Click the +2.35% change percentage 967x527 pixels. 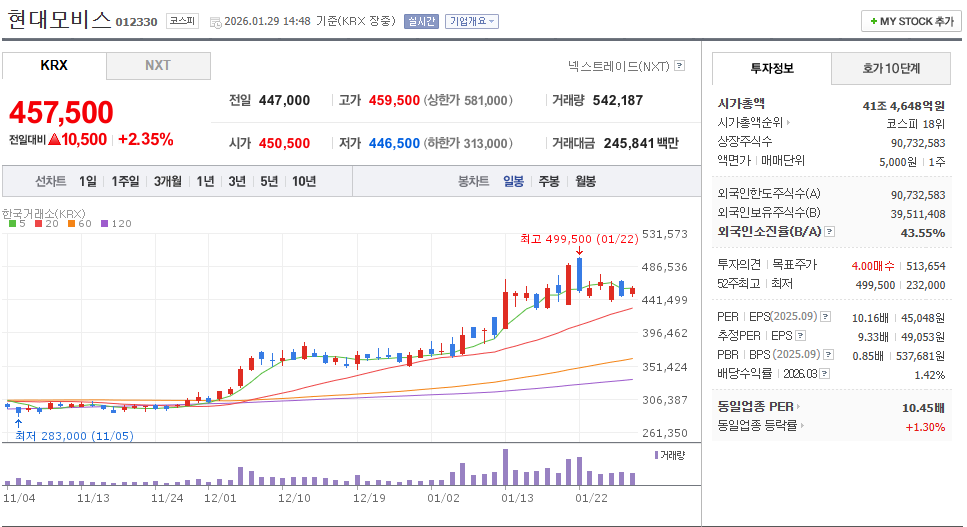(x=146, y=140)
